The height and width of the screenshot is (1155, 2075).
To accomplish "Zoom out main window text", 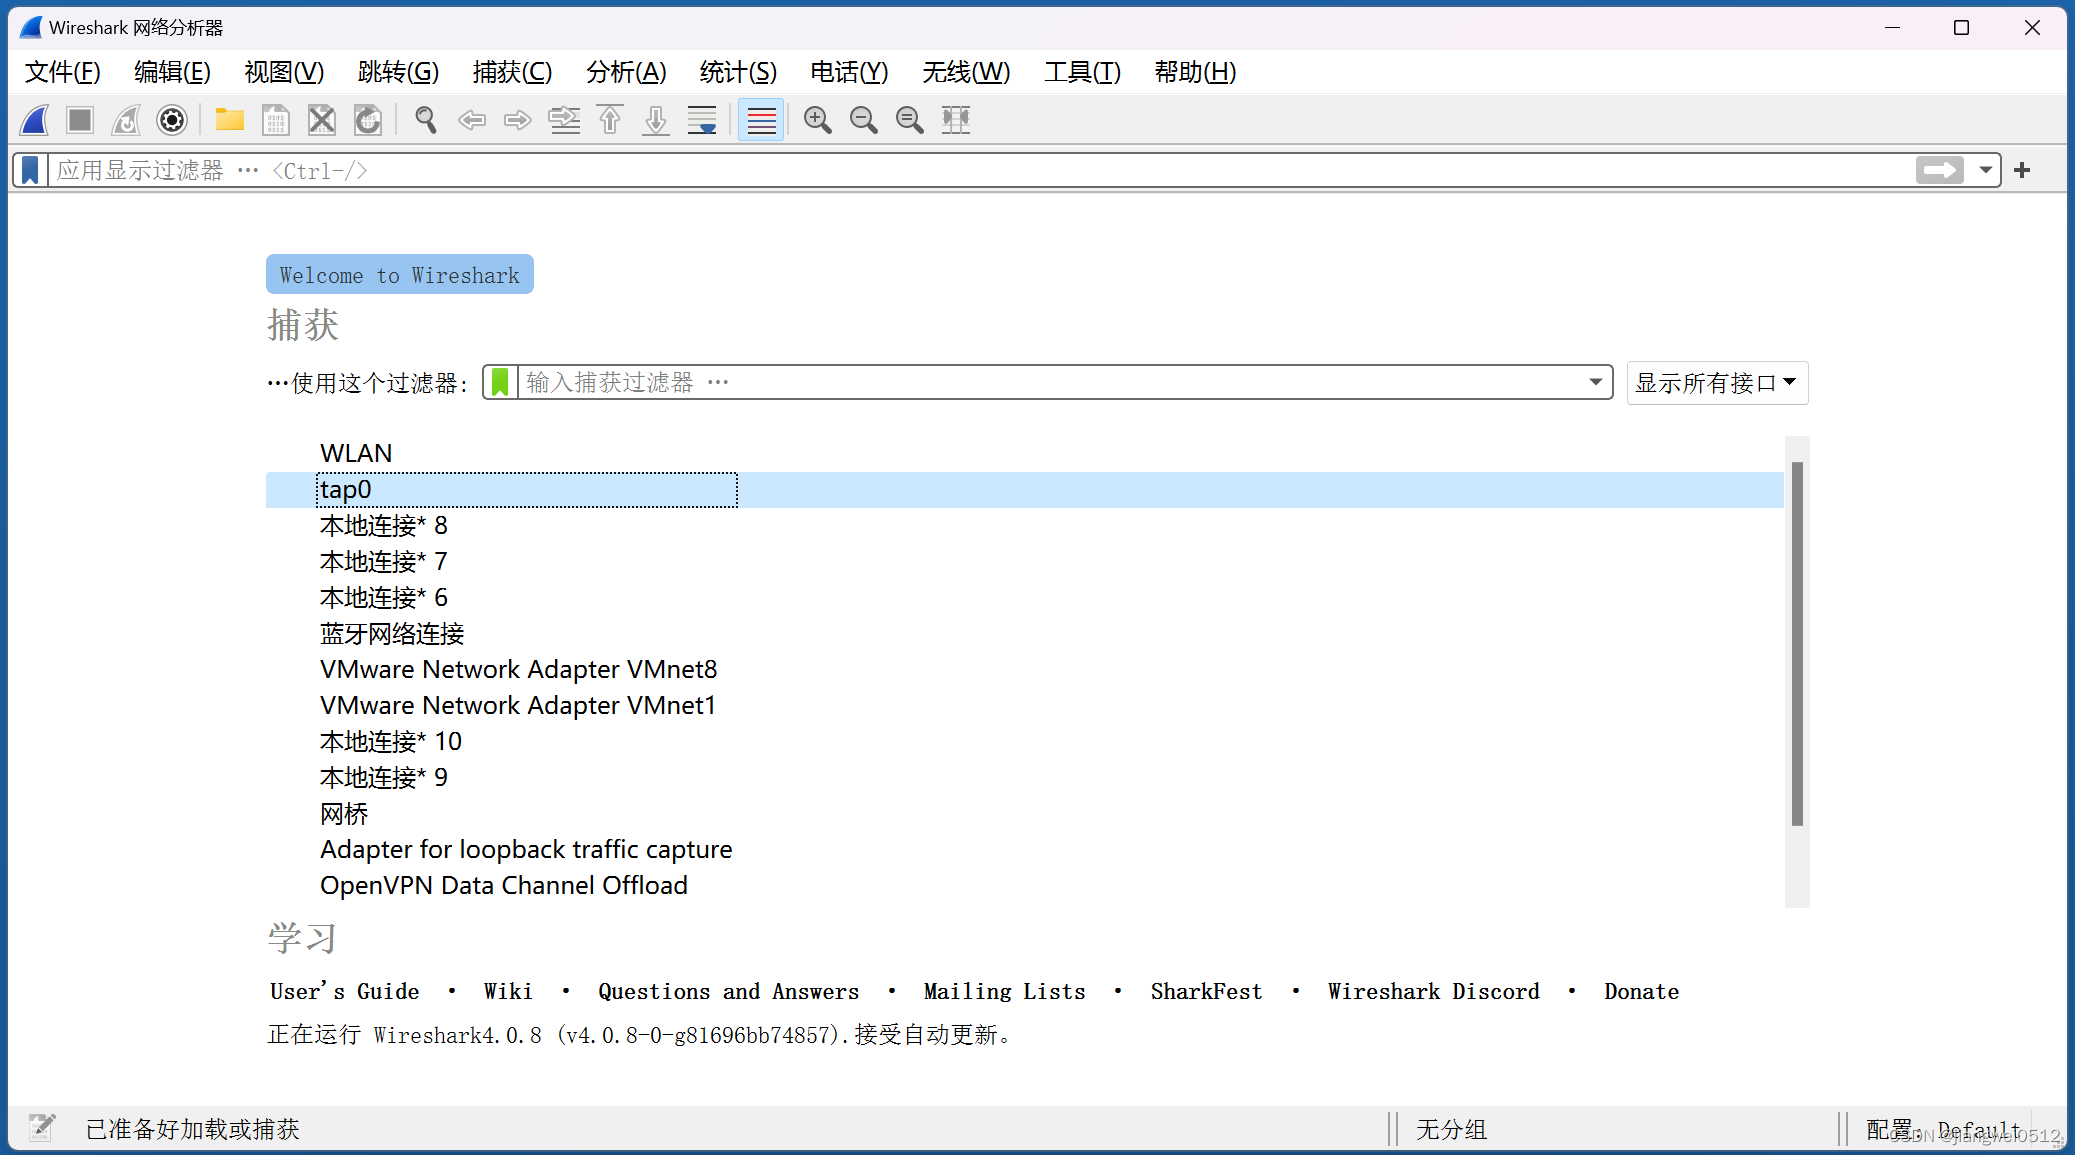I will [864, 120].
